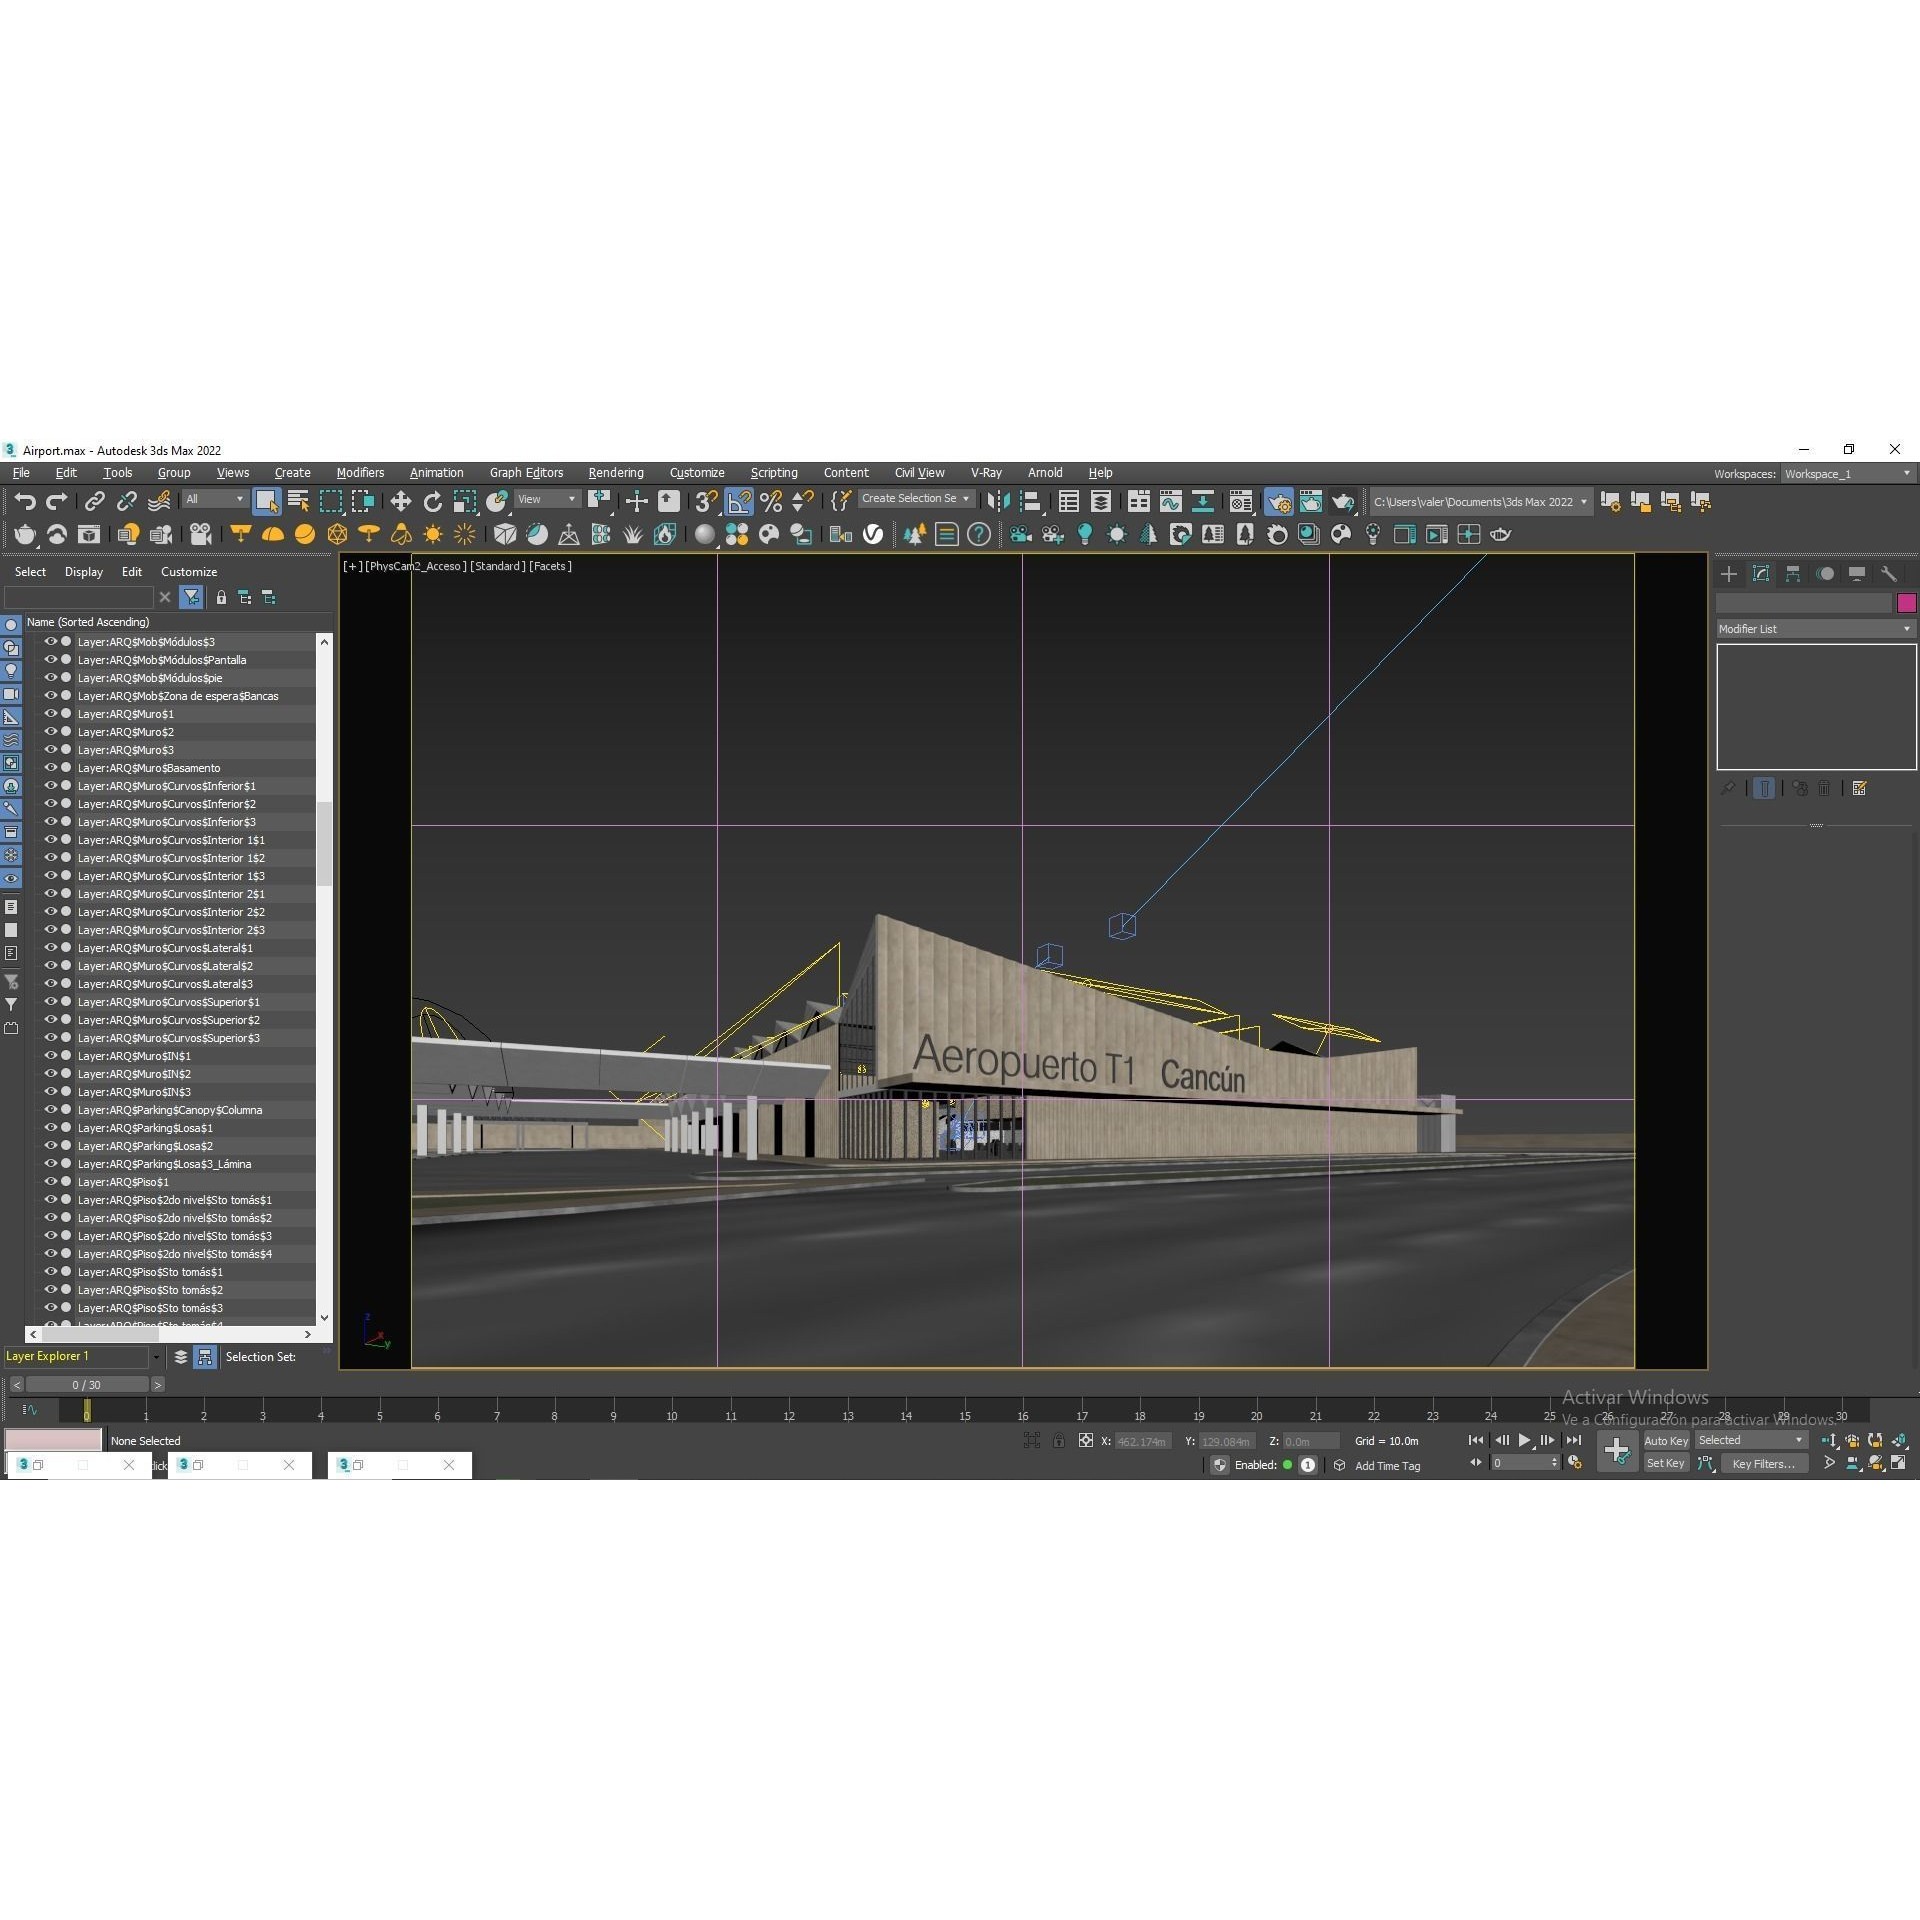Open the Workspace_1 dropdown

(1847, 474)
